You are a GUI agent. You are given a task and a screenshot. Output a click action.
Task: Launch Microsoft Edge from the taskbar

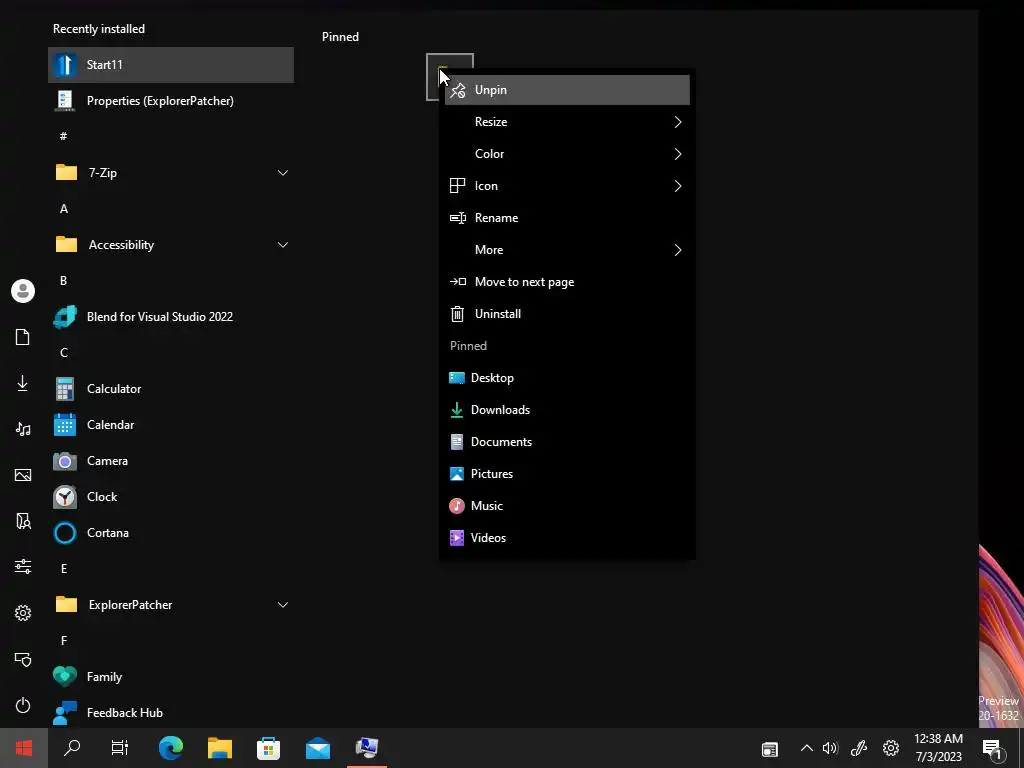(170, 748)
